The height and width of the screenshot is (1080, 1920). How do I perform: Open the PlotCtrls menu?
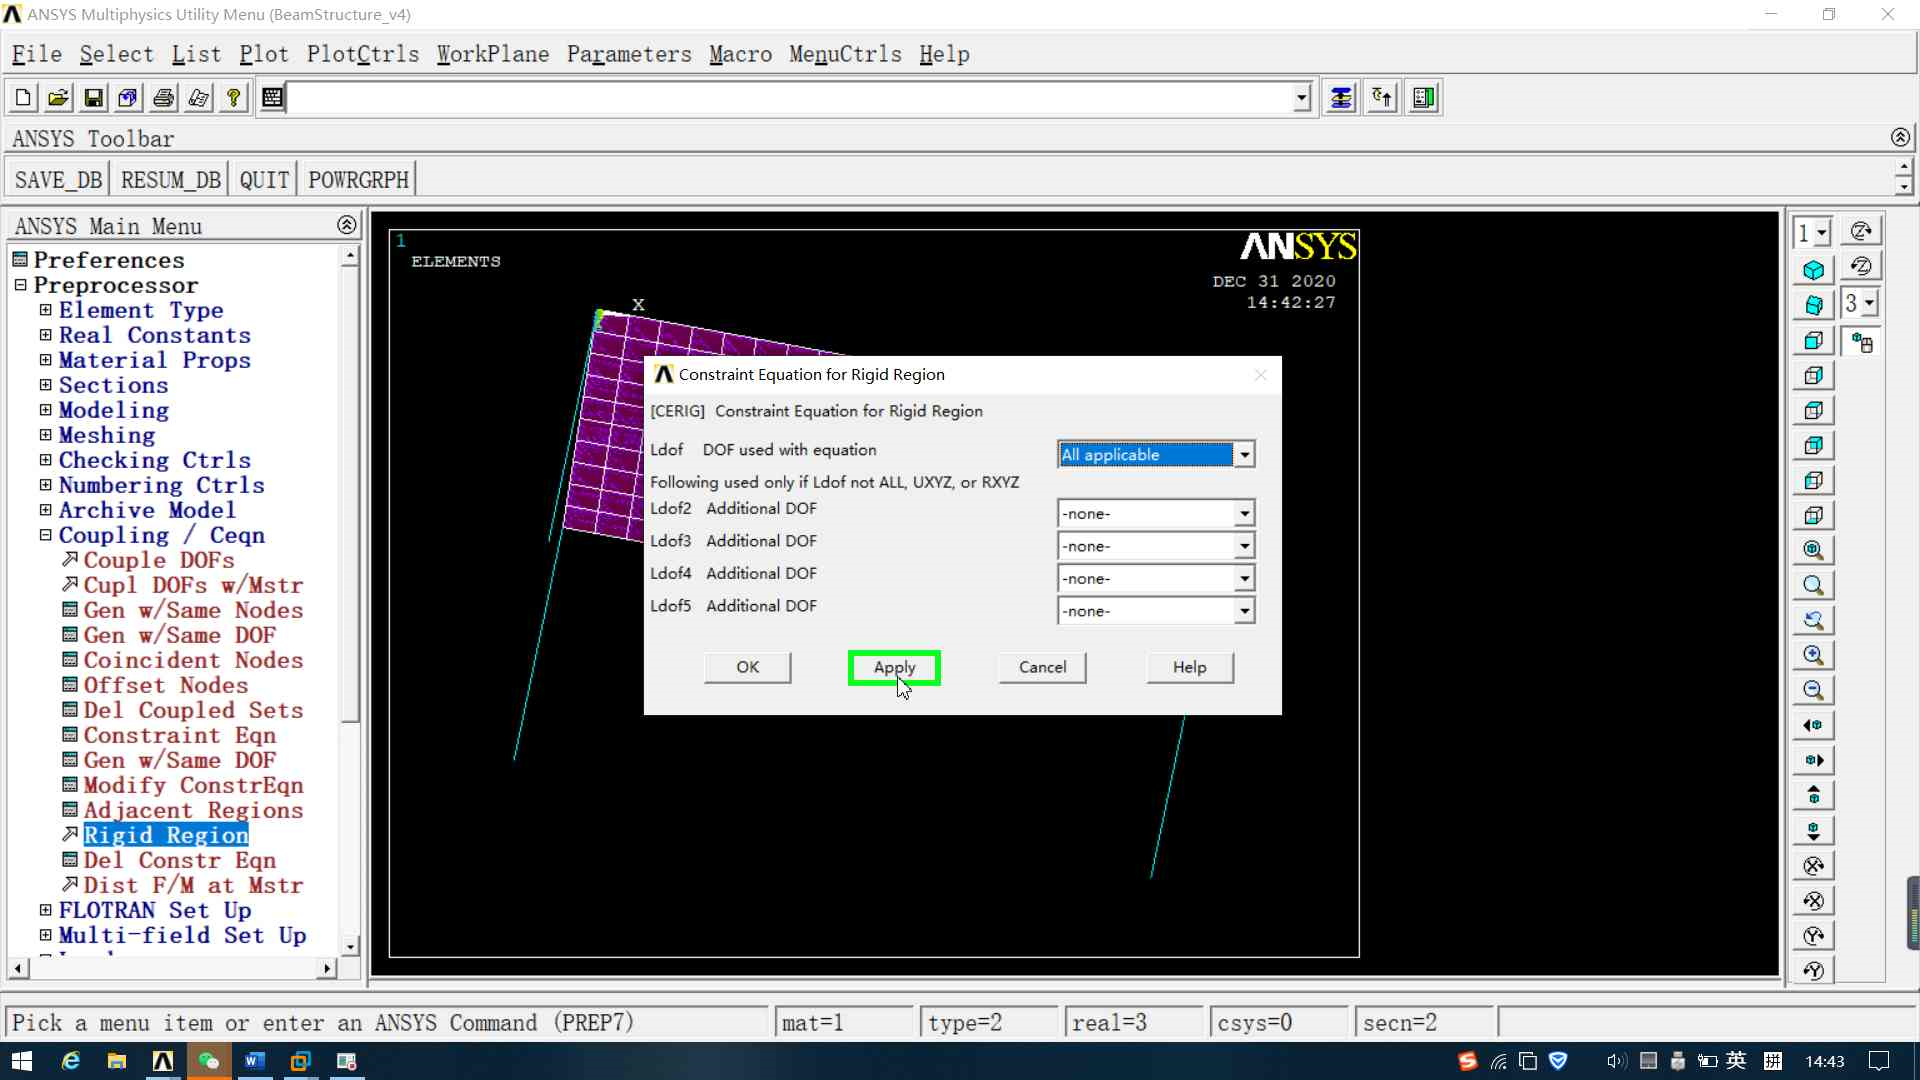362,54
